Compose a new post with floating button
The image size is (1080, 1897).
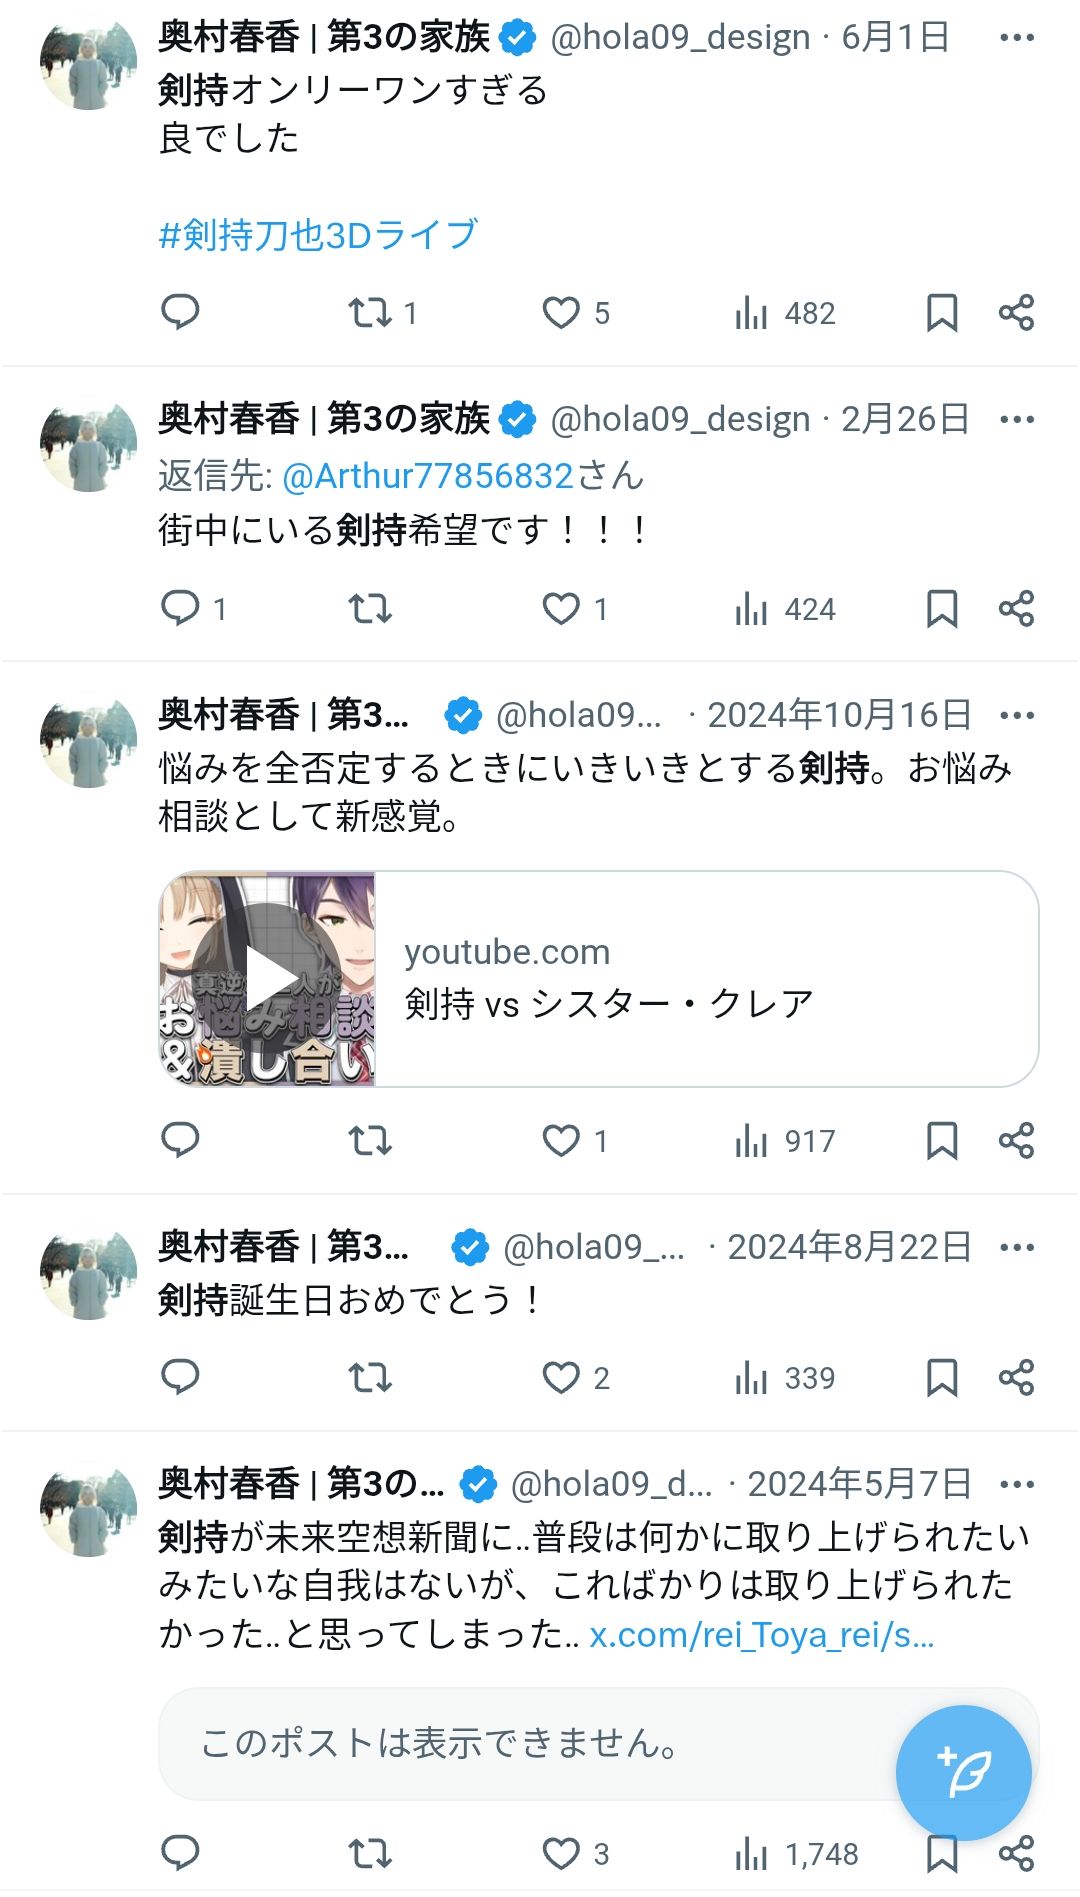[963, 1773]
